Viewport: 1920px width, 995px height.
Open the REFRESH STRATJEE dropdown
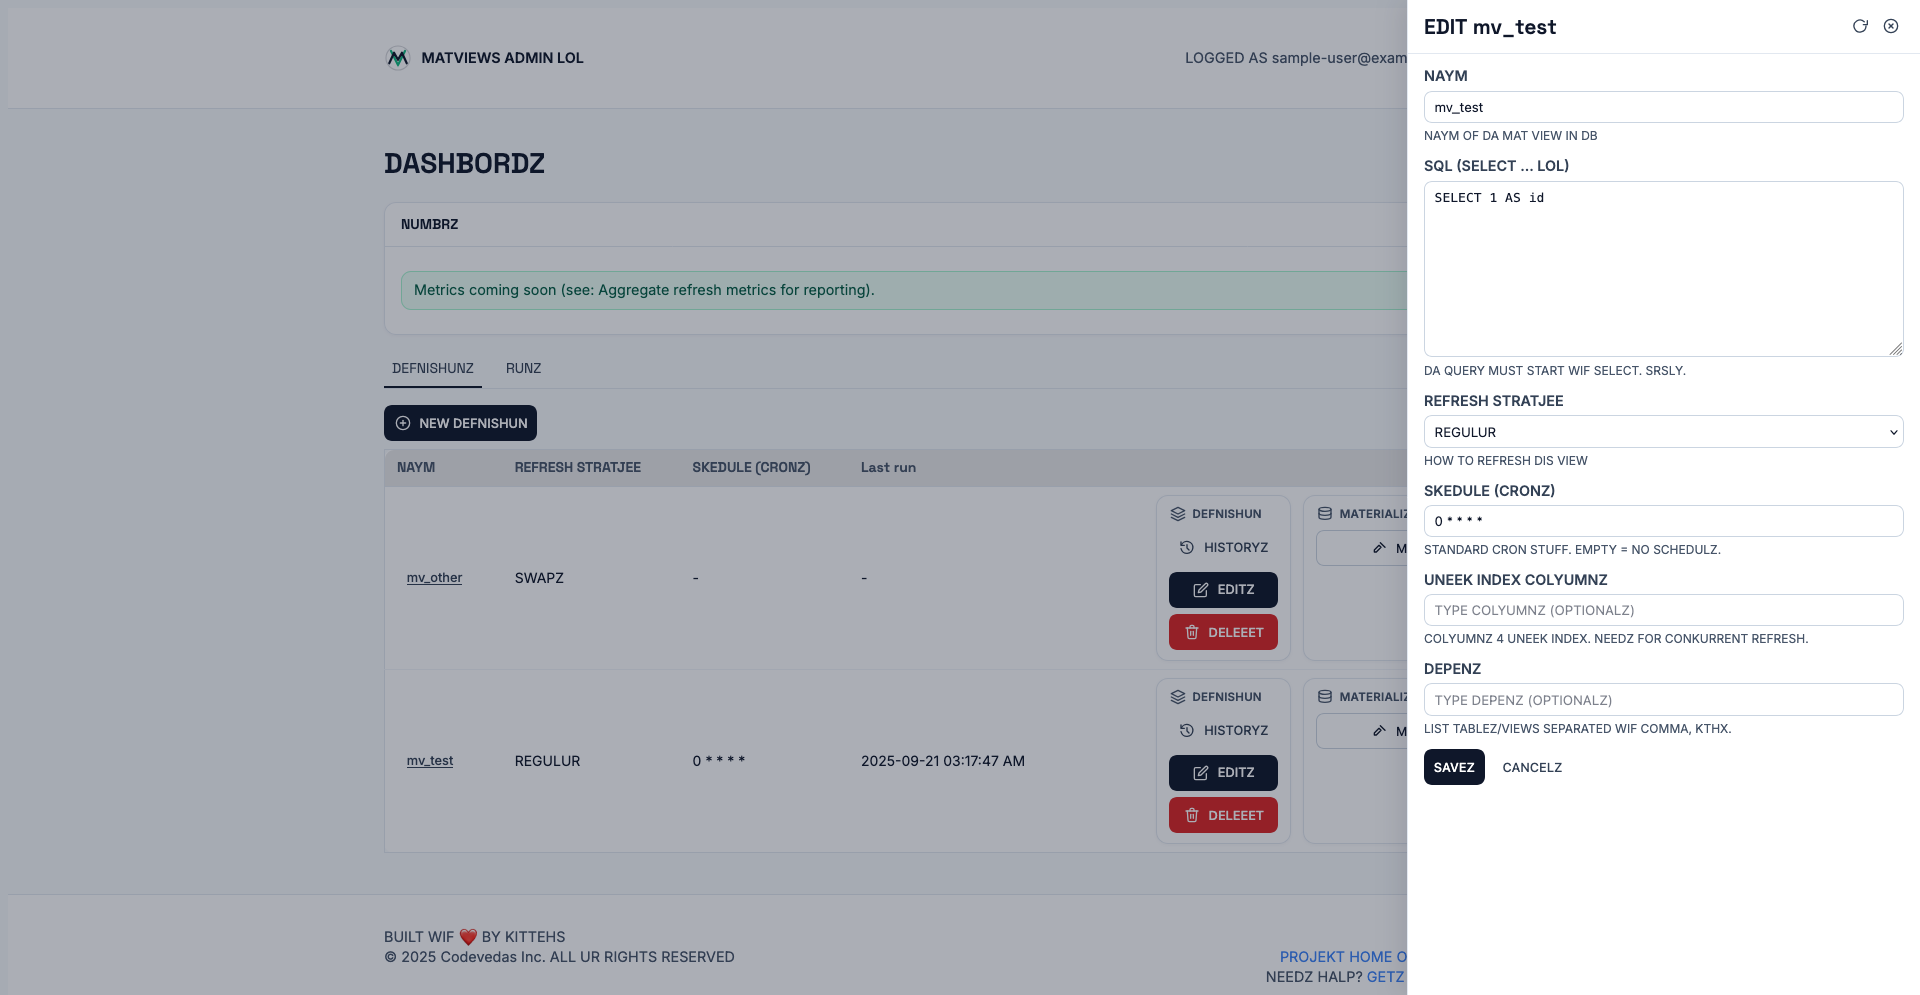pos(1662,432)
